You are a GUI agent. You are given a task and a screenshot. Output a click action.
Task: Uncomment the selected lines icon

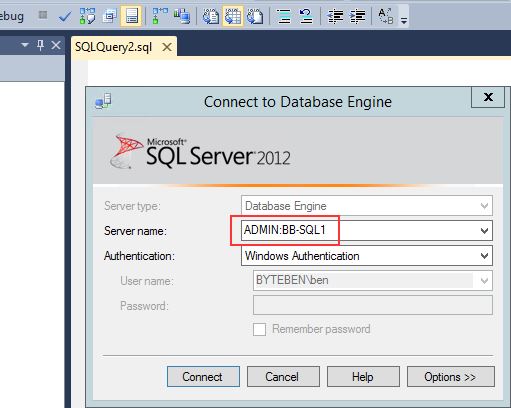click(306, 16)
